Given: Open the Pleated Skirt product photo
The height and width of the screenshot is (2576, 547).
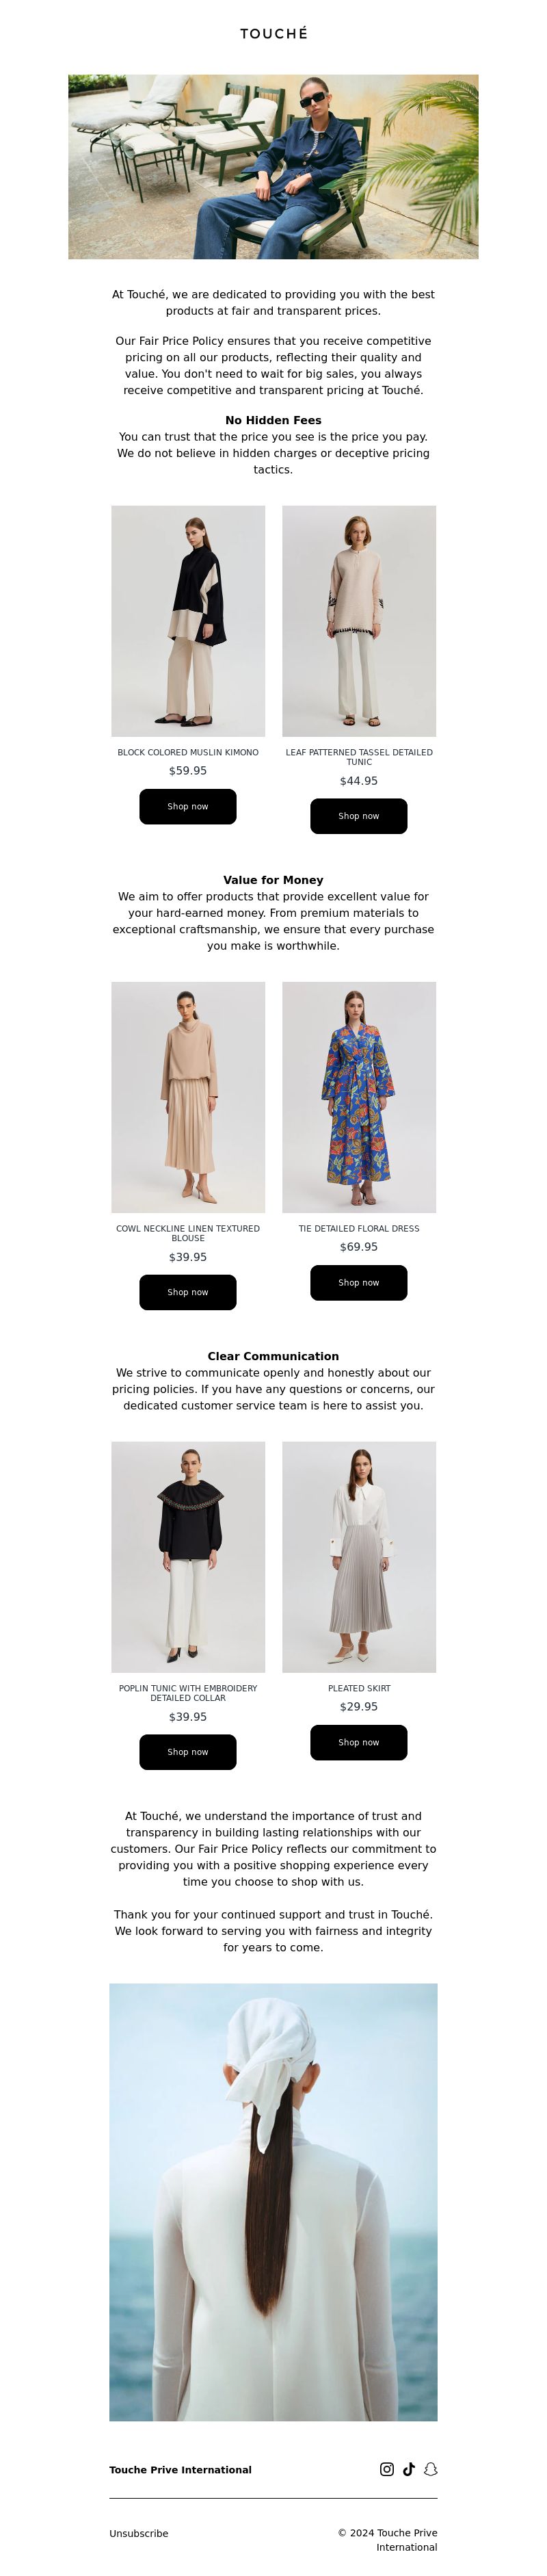Looking at the screenshot, I should point(359,1557).
